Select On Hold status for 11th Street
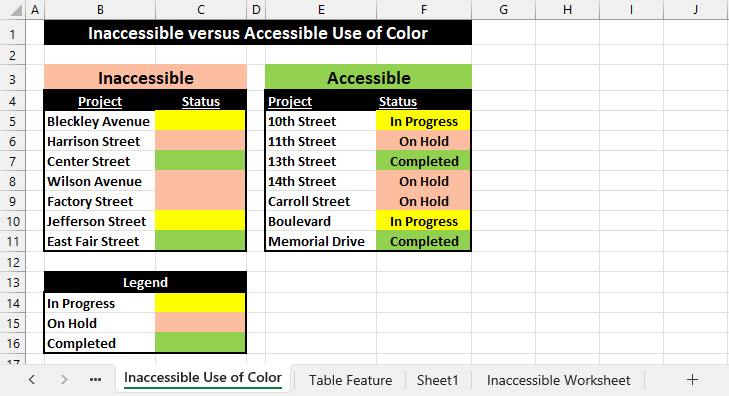This screenshot has width=729, height=396. (x=424, y=141)
